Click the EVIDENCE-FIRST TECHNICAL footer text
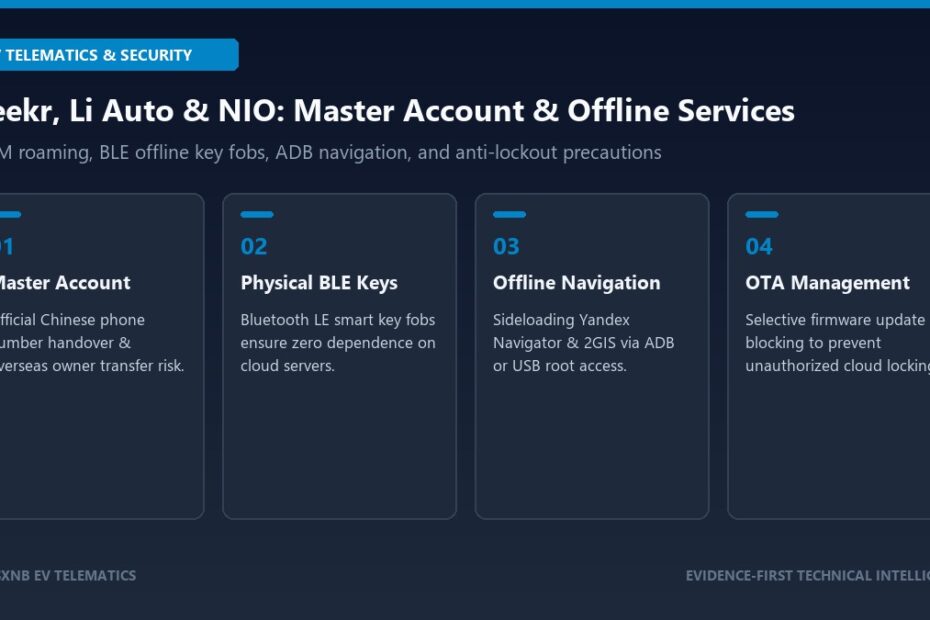930x620 pixels. [808, 576]
